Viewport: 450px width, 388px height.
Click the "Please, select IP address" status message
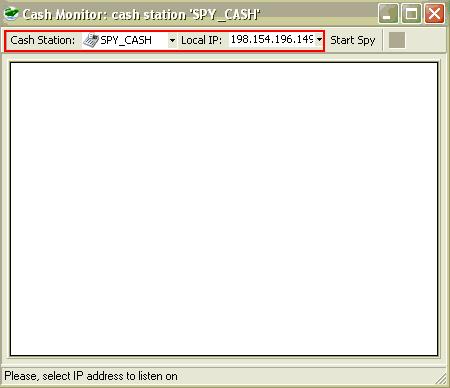pos(91,376)
